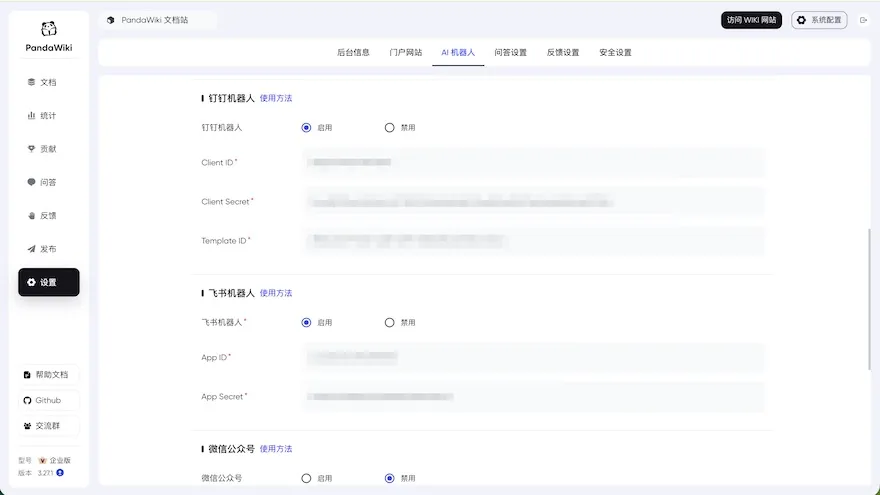Switch to the 后台信息 tab
Image resolution: width=880 pixels, height=495 pixels.
click(x=353, y=53)
